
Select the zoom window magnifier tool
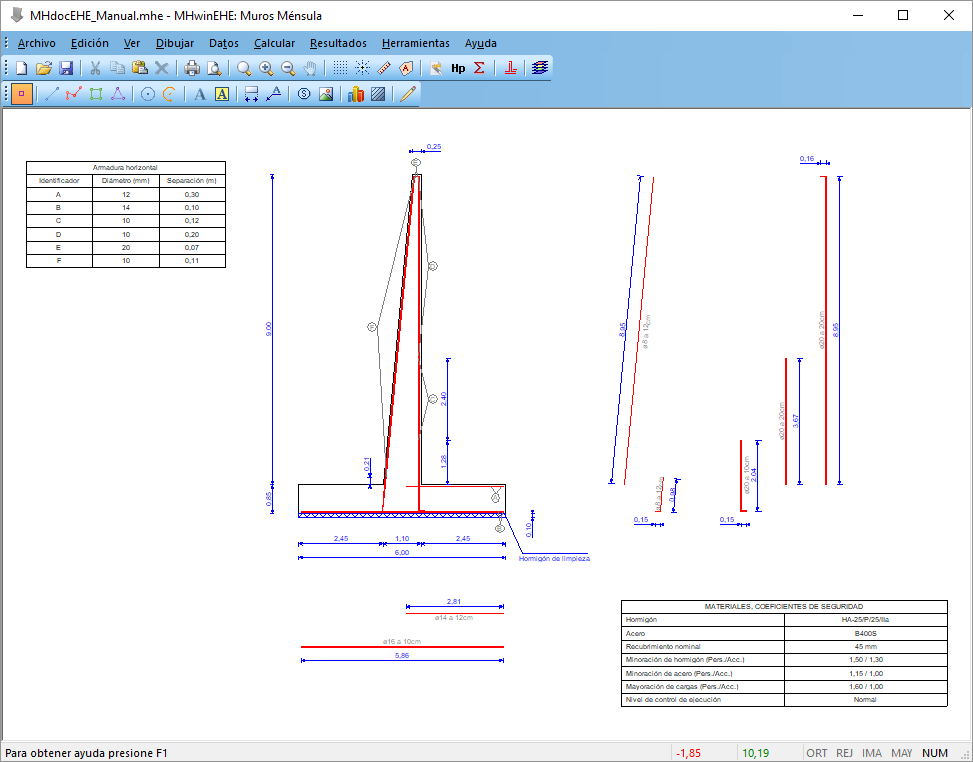244,68
